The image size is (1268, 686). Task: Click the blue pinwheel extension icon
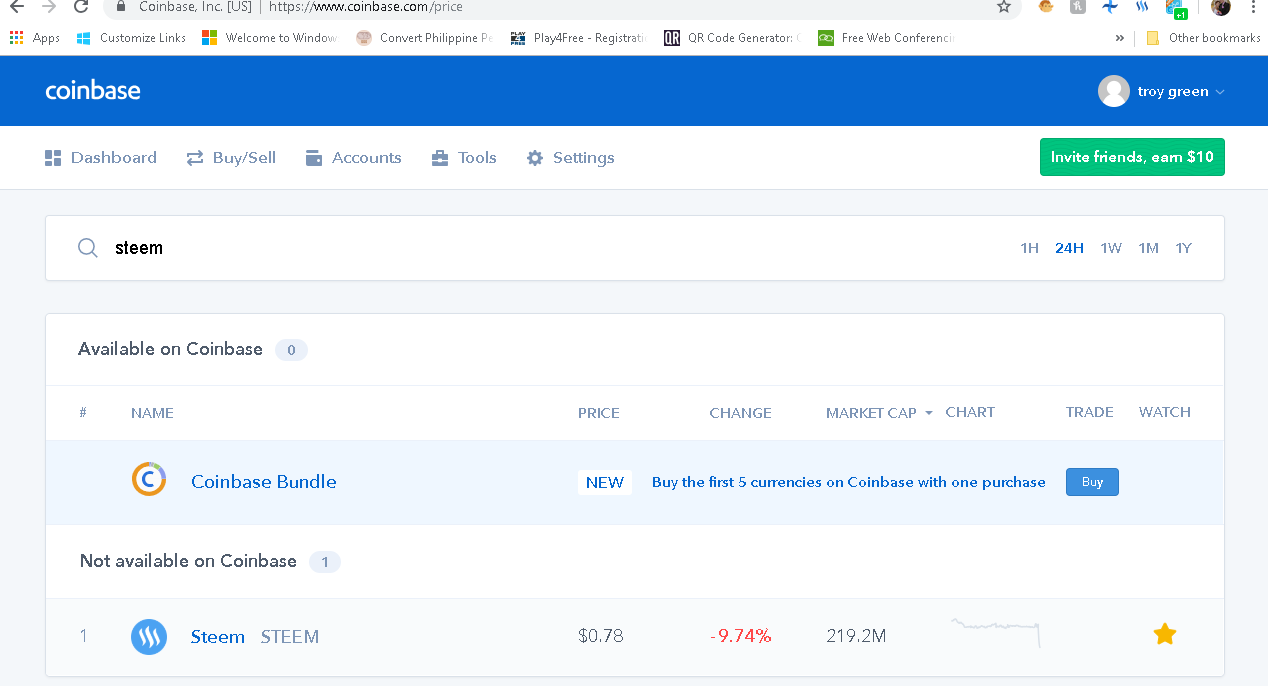[x=1110, y=7]
